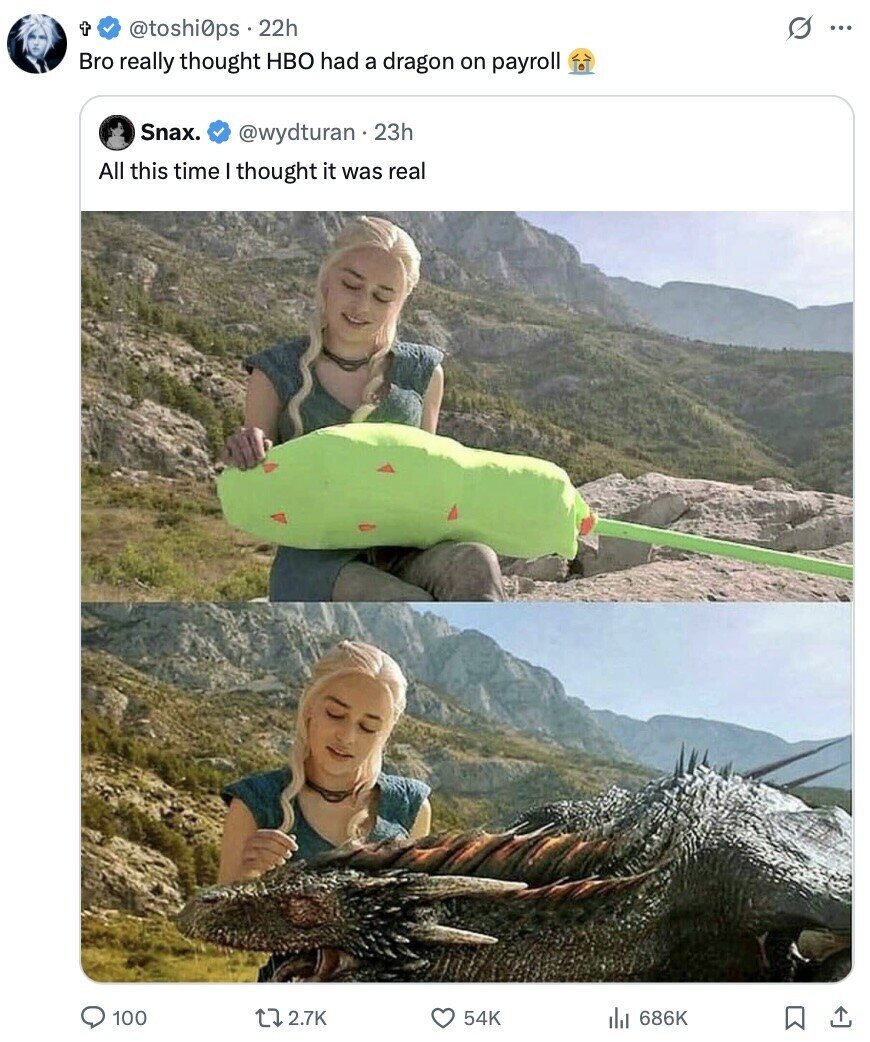View post analytics bar chart icon
This screenshot has height=1042, width=870.
pos(619,1017)
